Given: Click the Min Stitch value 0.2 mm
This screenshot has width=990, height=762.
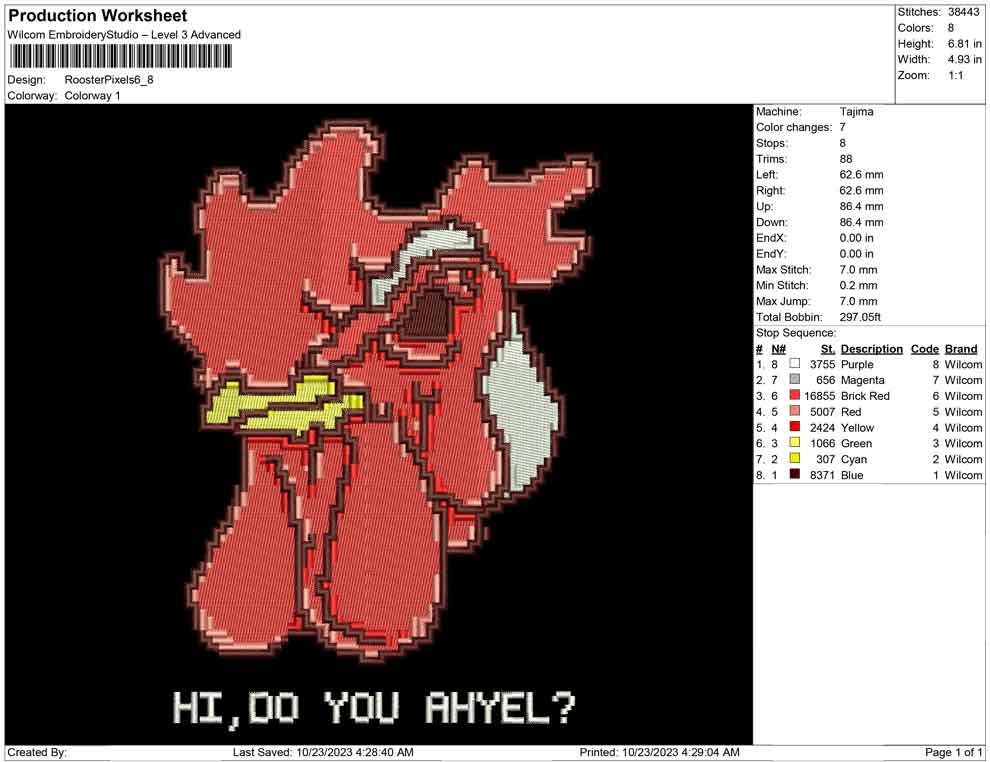Looking at the screenshot, I should (859, 285).
